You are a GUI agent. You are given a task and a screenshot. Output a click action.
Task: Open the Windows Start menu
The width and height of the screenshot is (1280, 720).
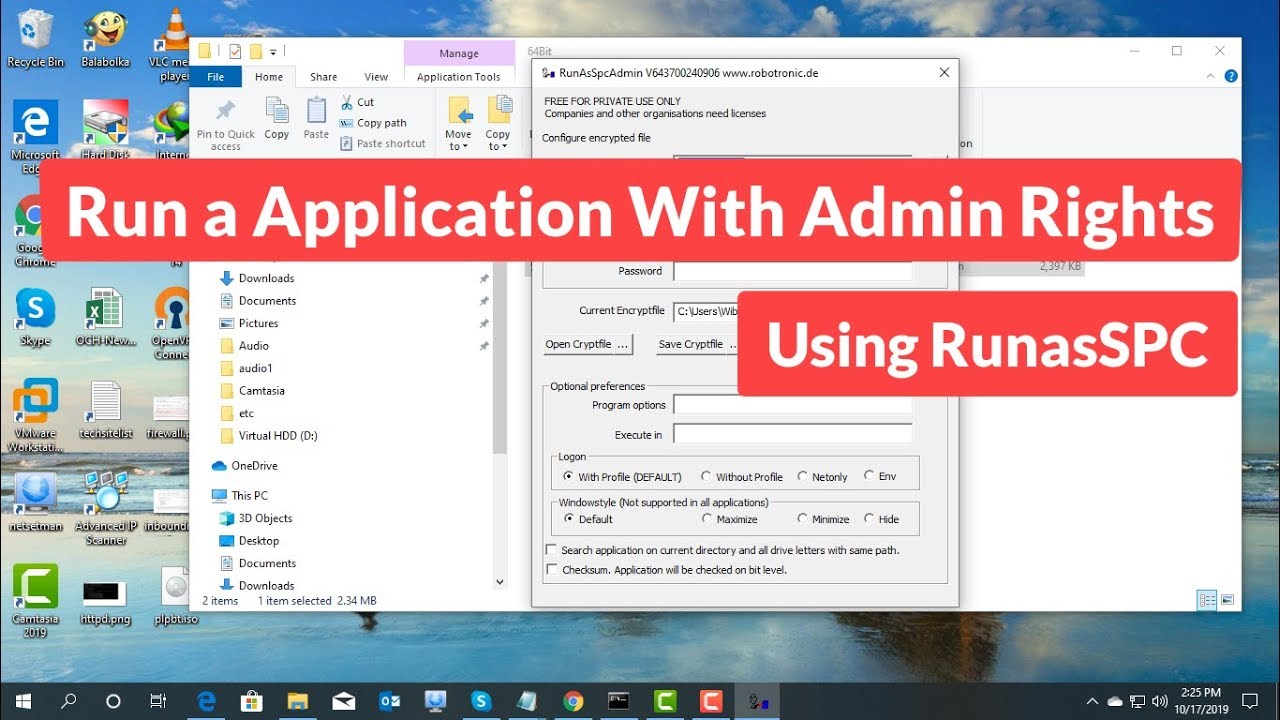pyautogui.click(x=22, y=701)
